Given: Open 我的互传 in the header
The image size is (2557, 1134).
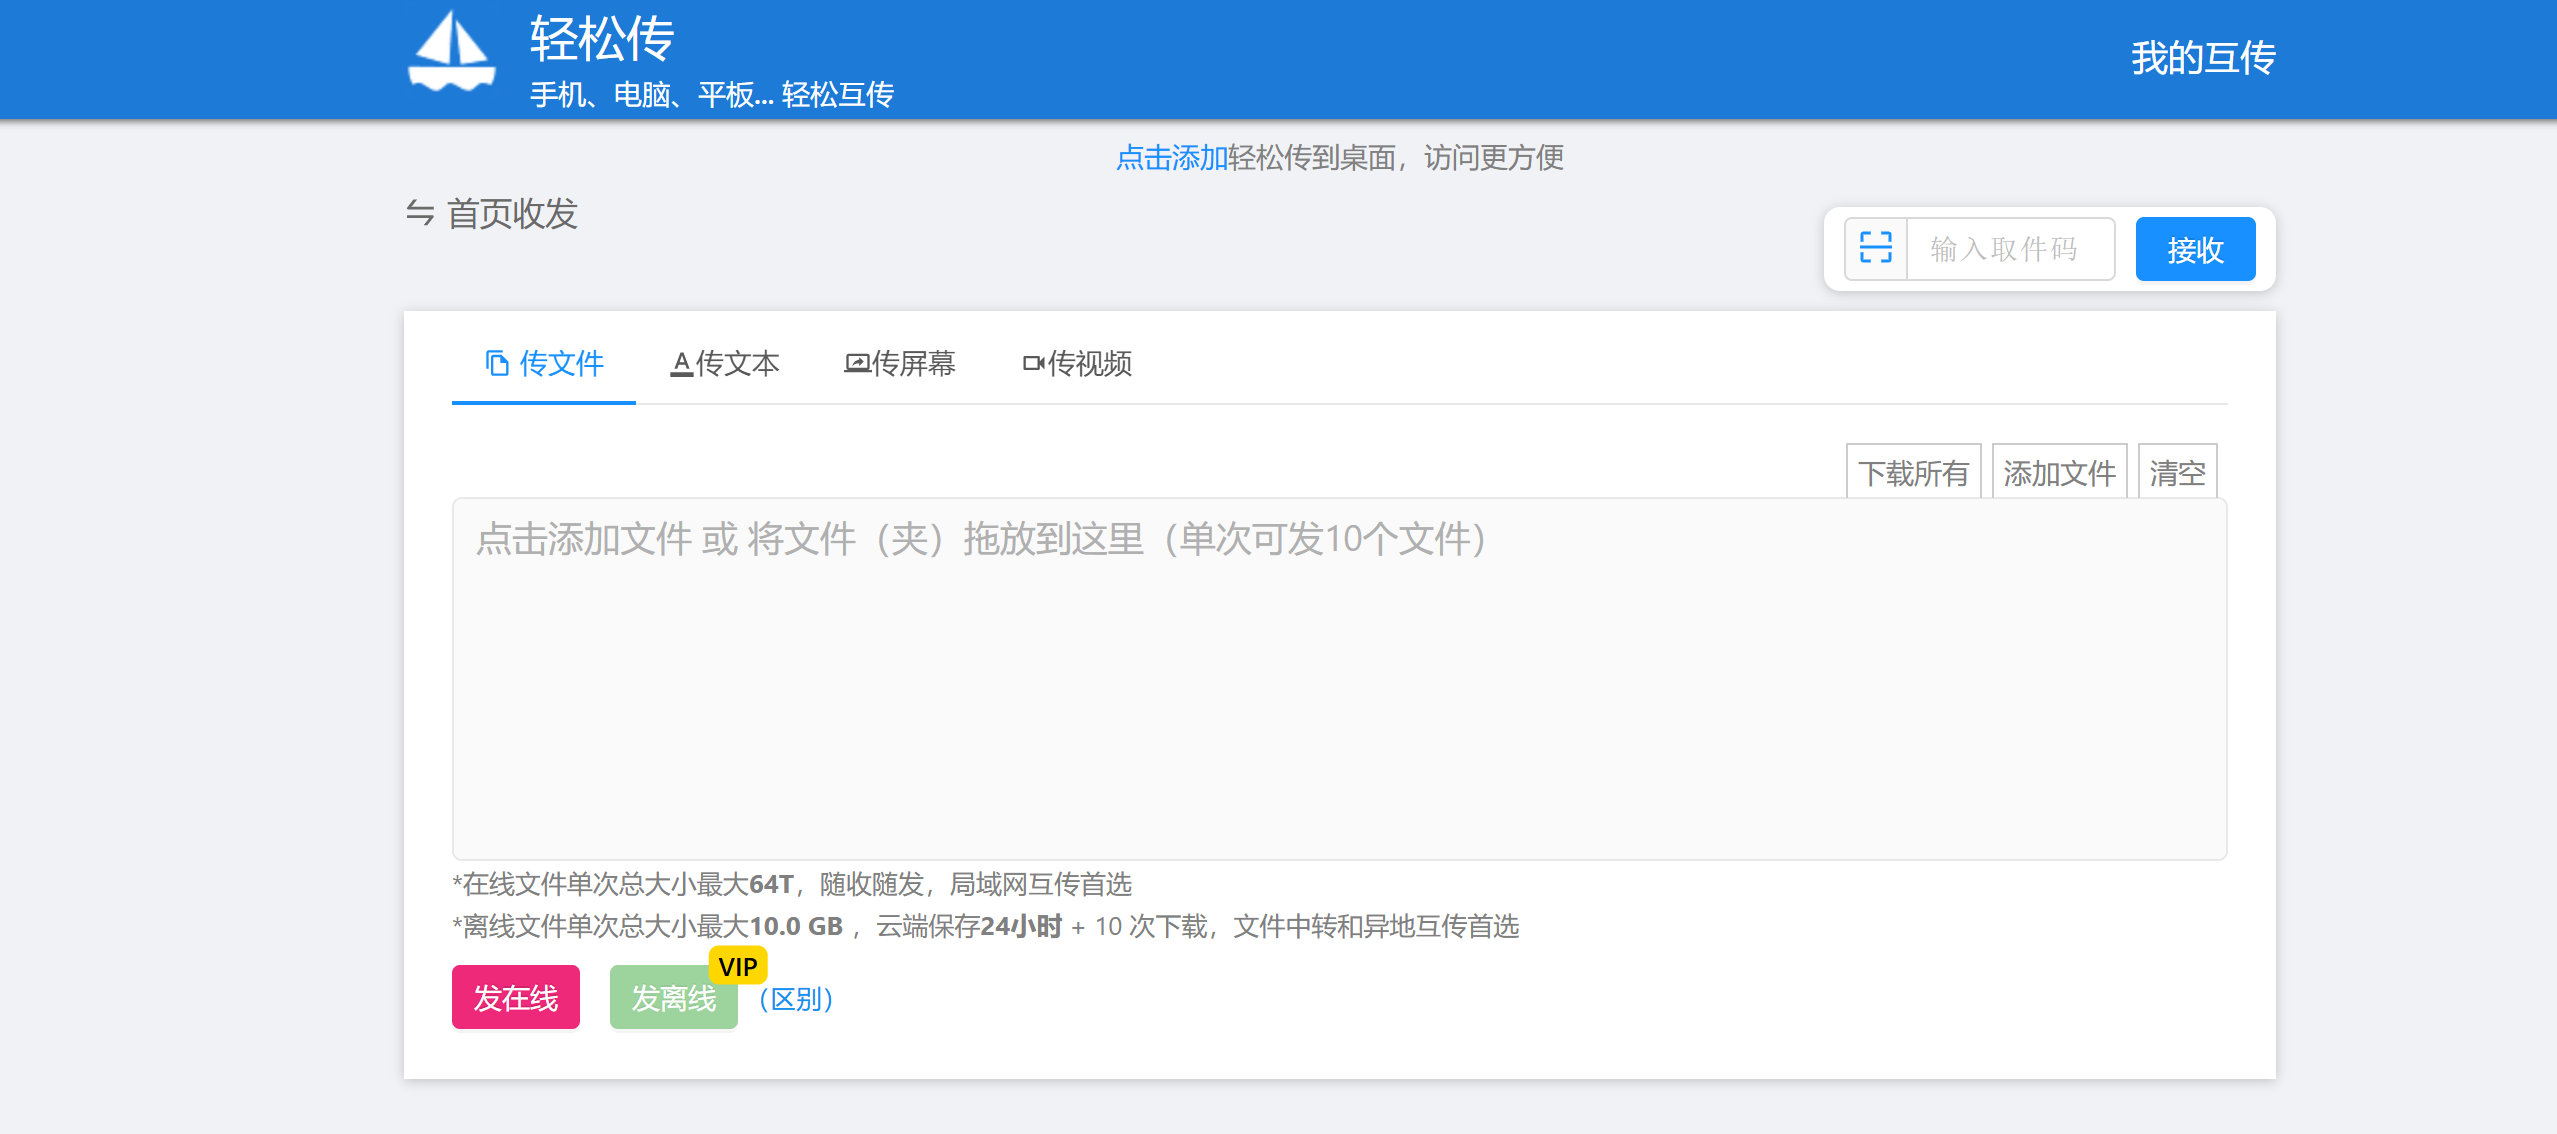Looking at the screenshot, I should [2203, 58].
